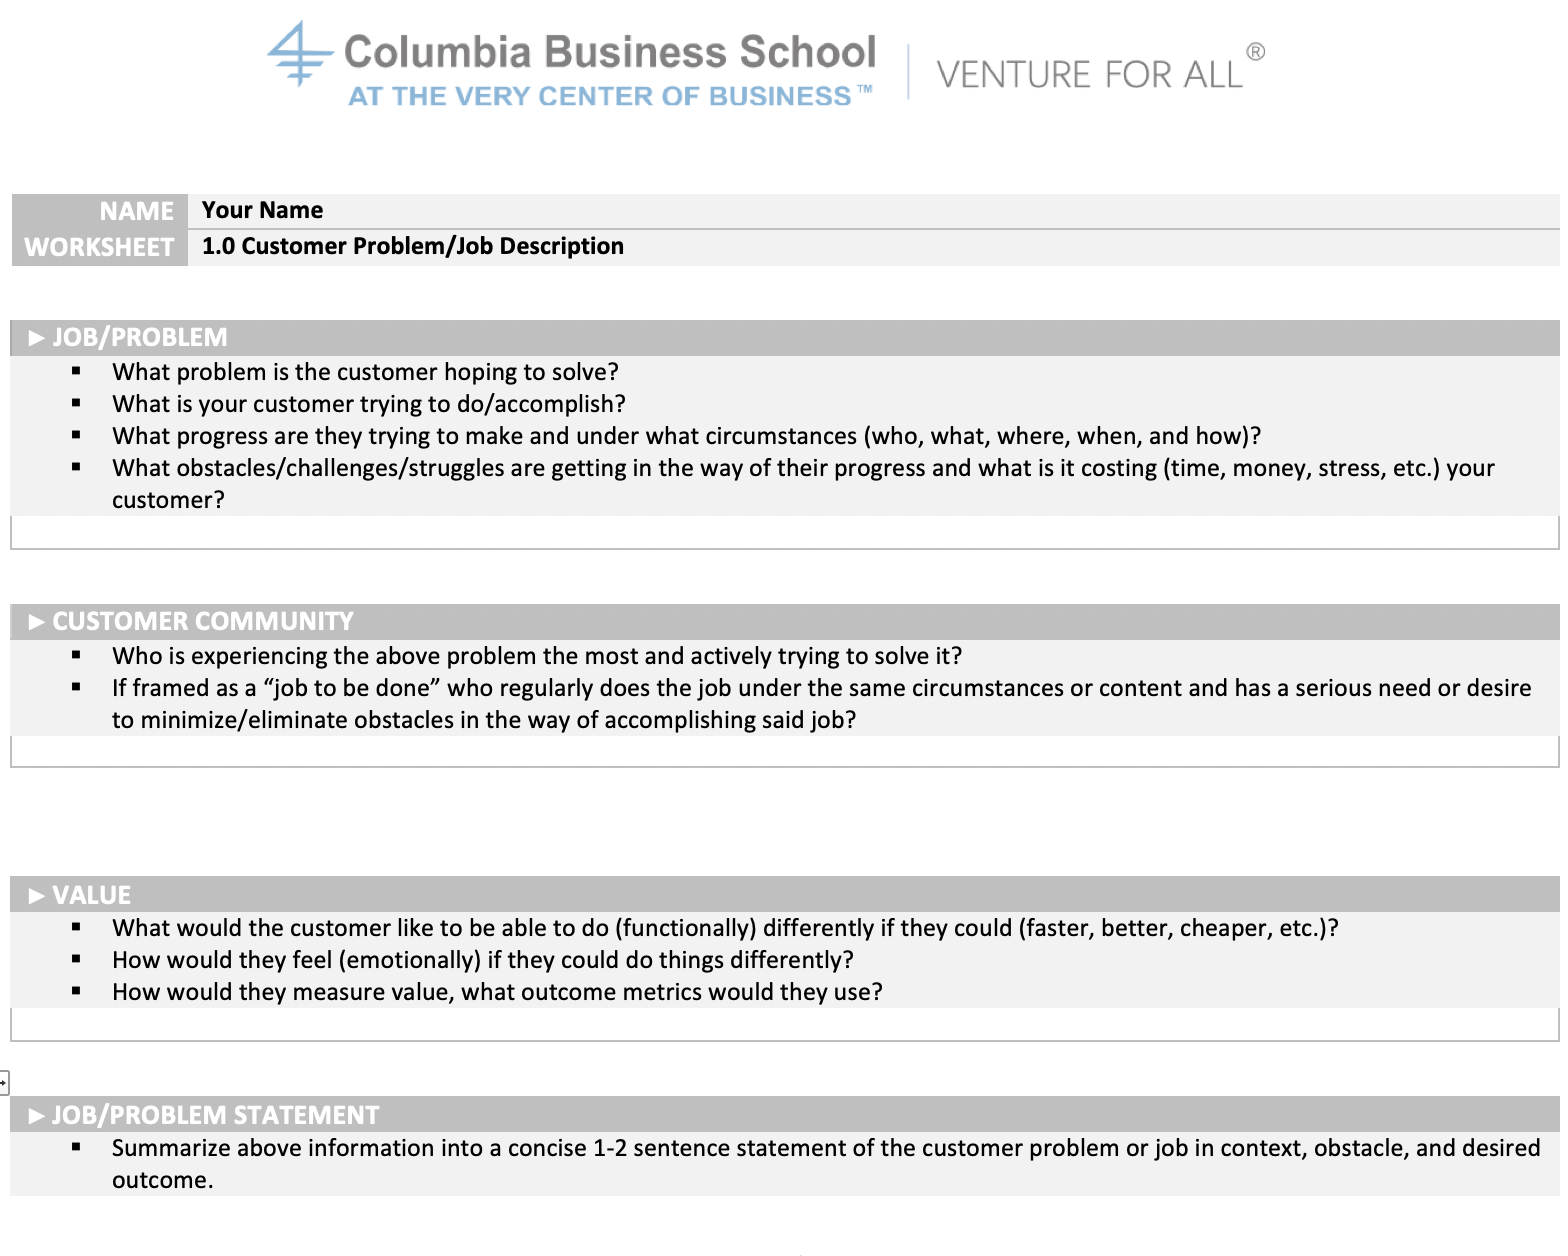Click the bullet before 'What problem is the customer'
This screenshot has width=1568, height=1256.
point(76,371)
